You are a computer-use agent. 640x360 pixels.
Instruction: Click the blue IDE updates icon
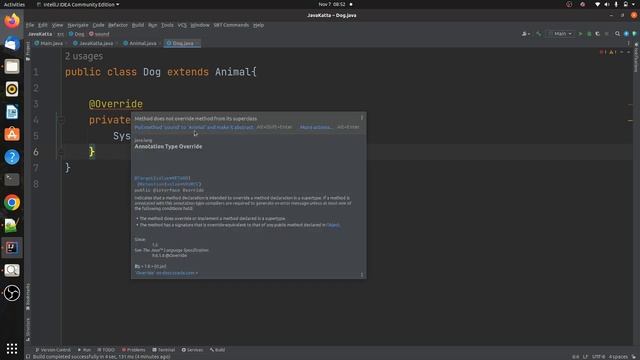[626, 33]
